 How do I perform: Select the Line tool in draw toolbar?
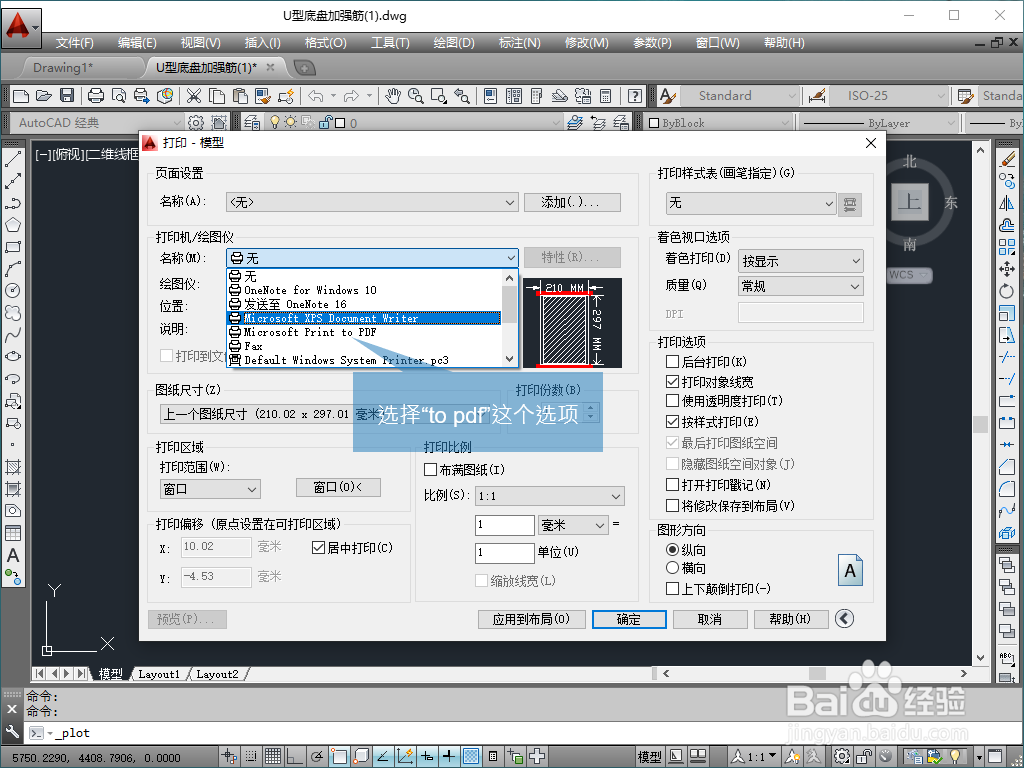tap(13, 159)
